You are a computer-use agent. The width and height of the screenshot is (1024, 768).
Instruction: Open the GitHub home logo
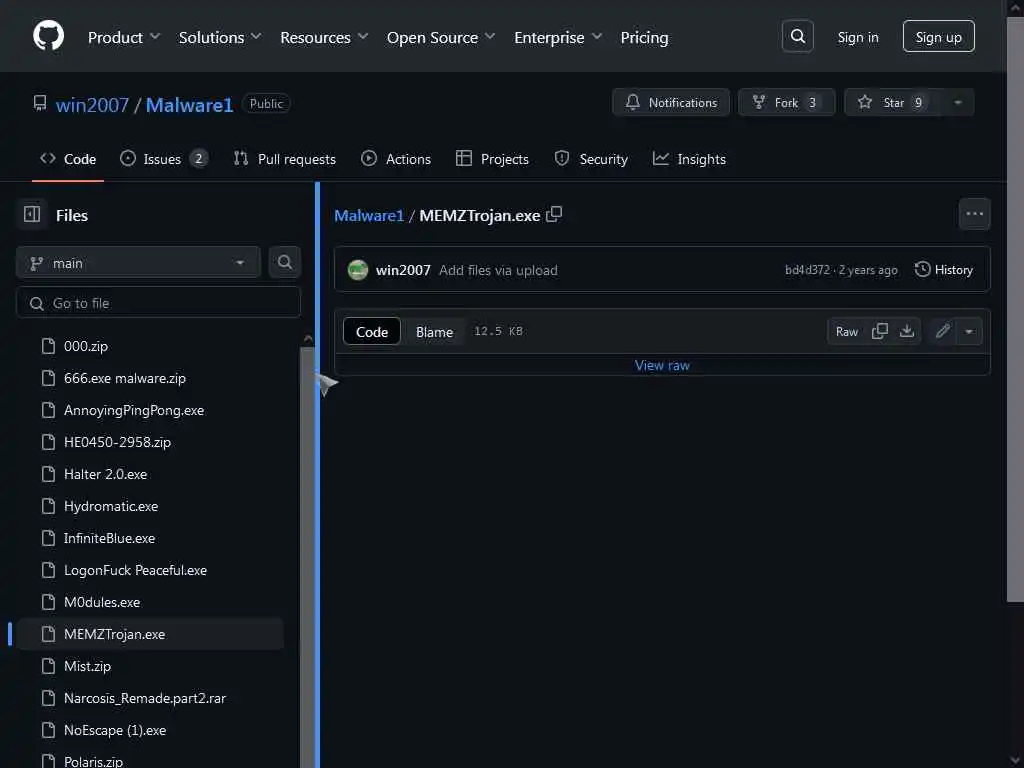(x=48, y=36)
